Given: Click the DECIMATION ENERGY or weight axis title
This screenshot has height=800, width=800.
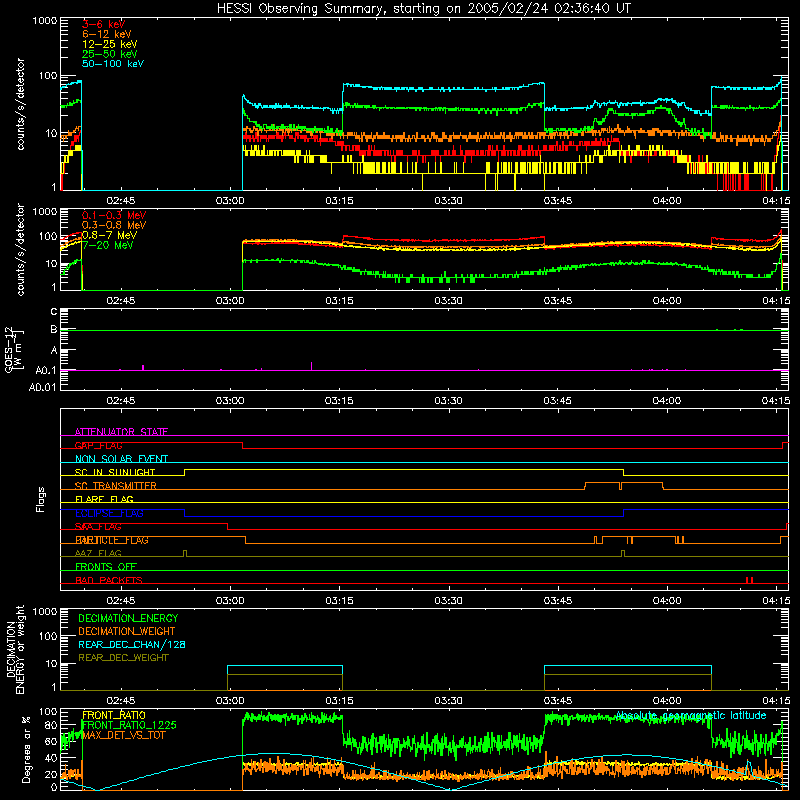Looking at the screenshot, I should pyautogui.click(x=15, y=650).
